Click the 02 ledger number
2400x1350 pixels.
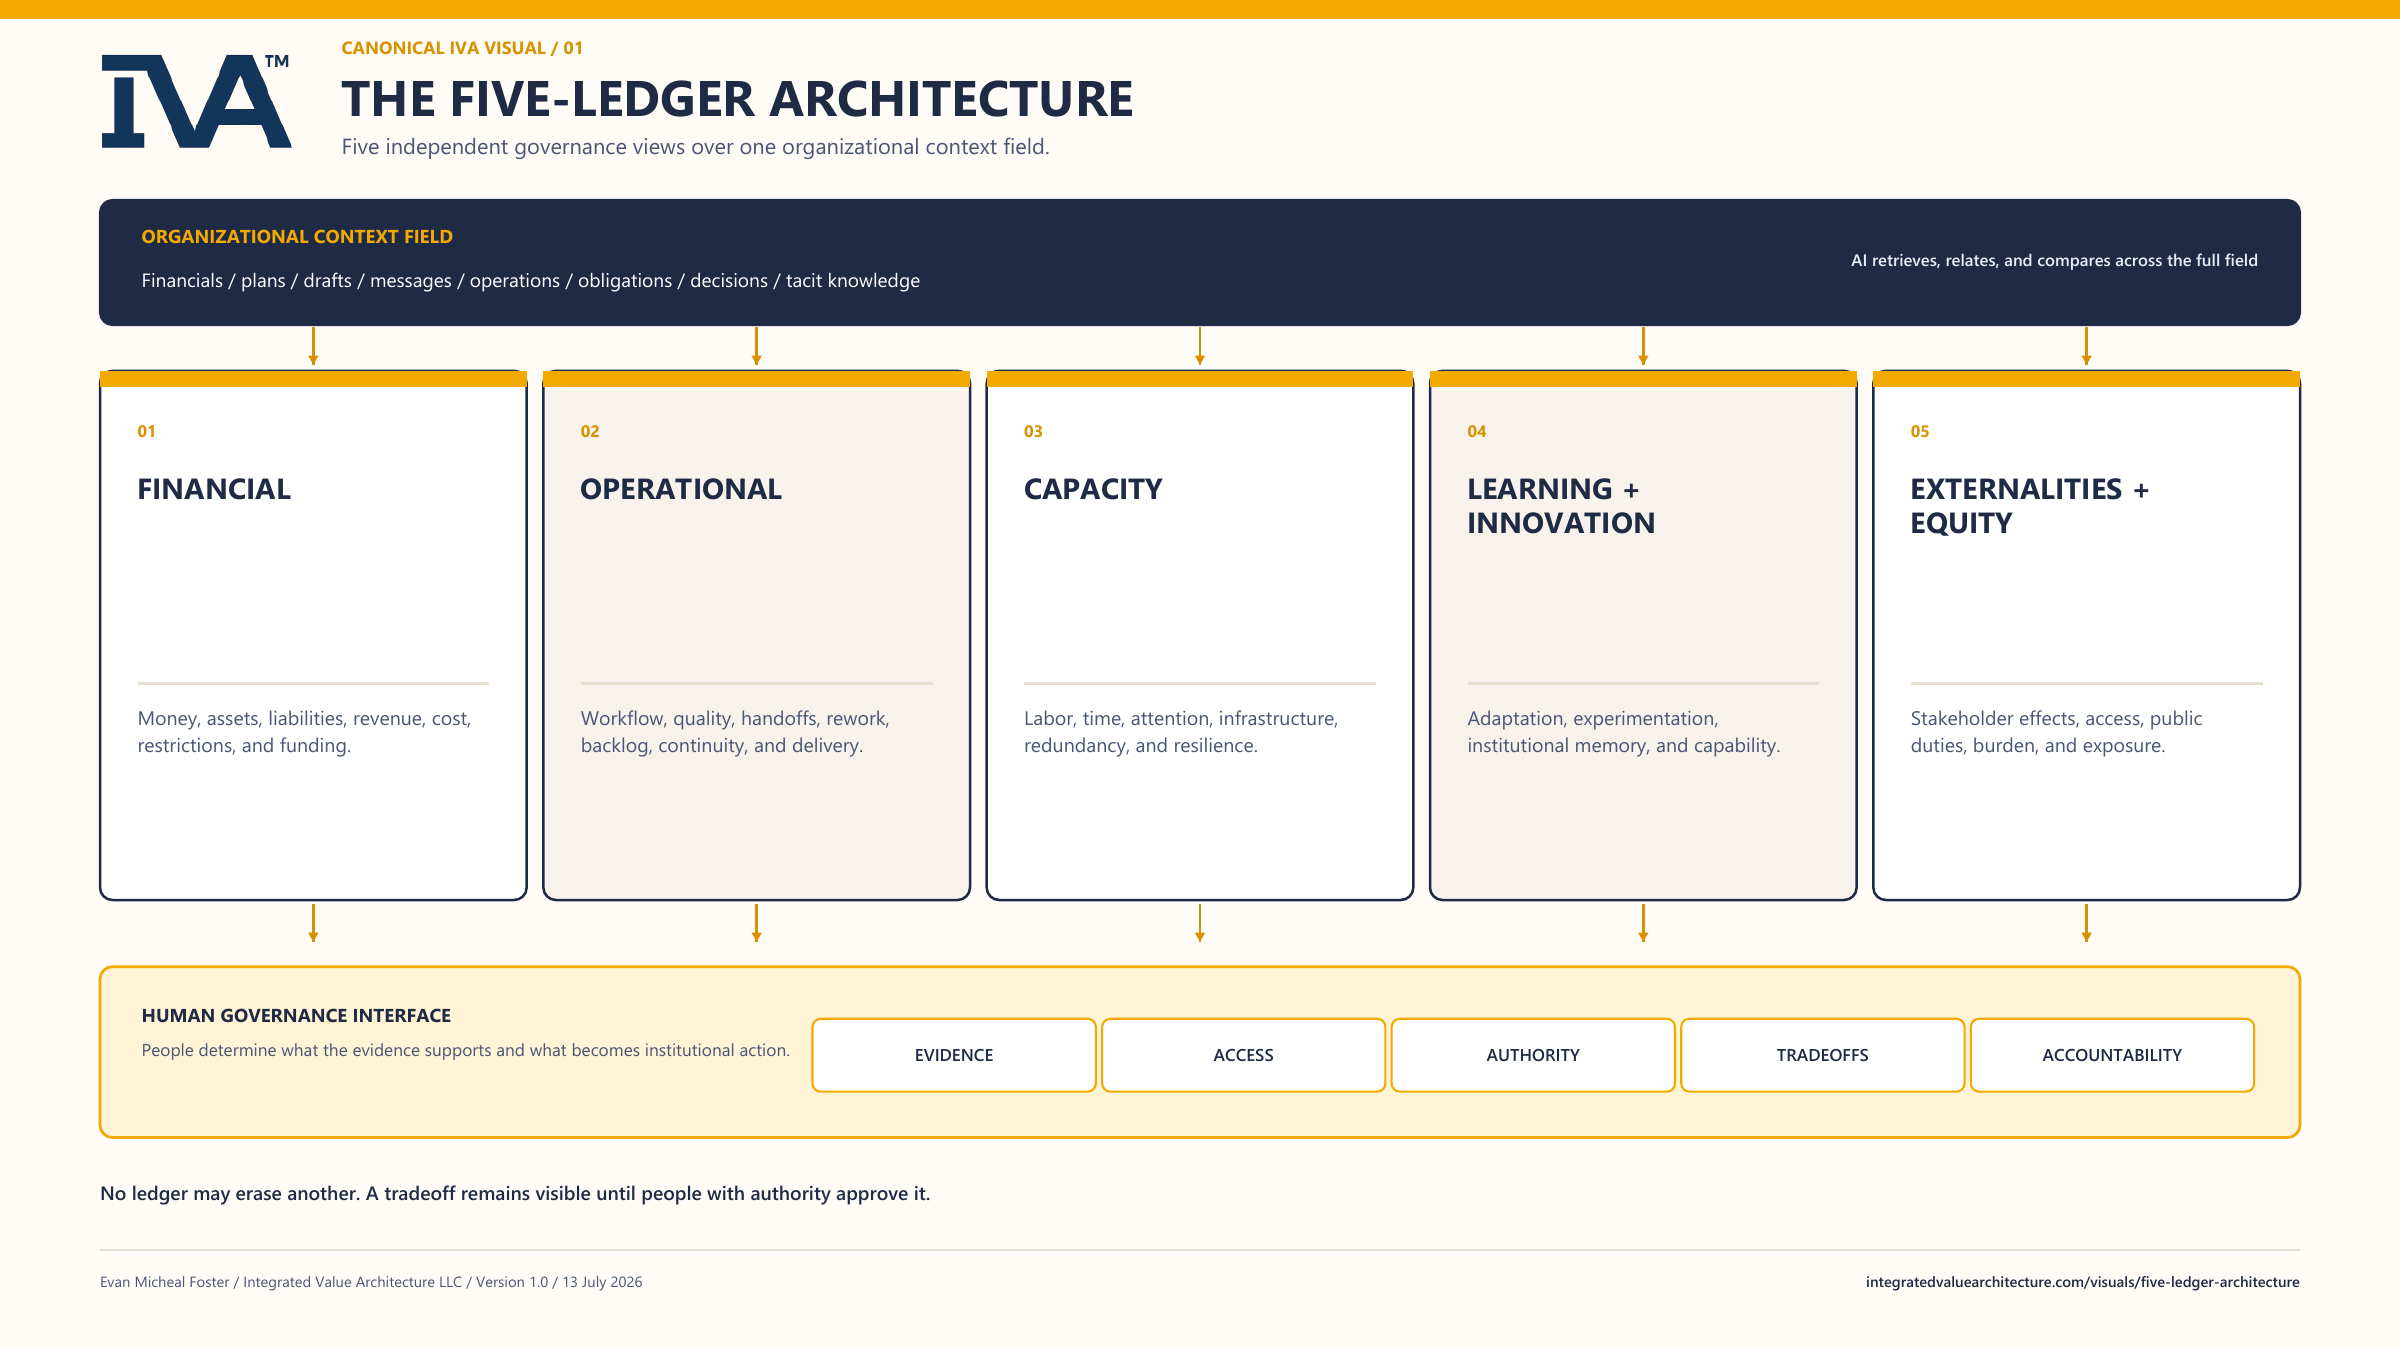point(590,431)
